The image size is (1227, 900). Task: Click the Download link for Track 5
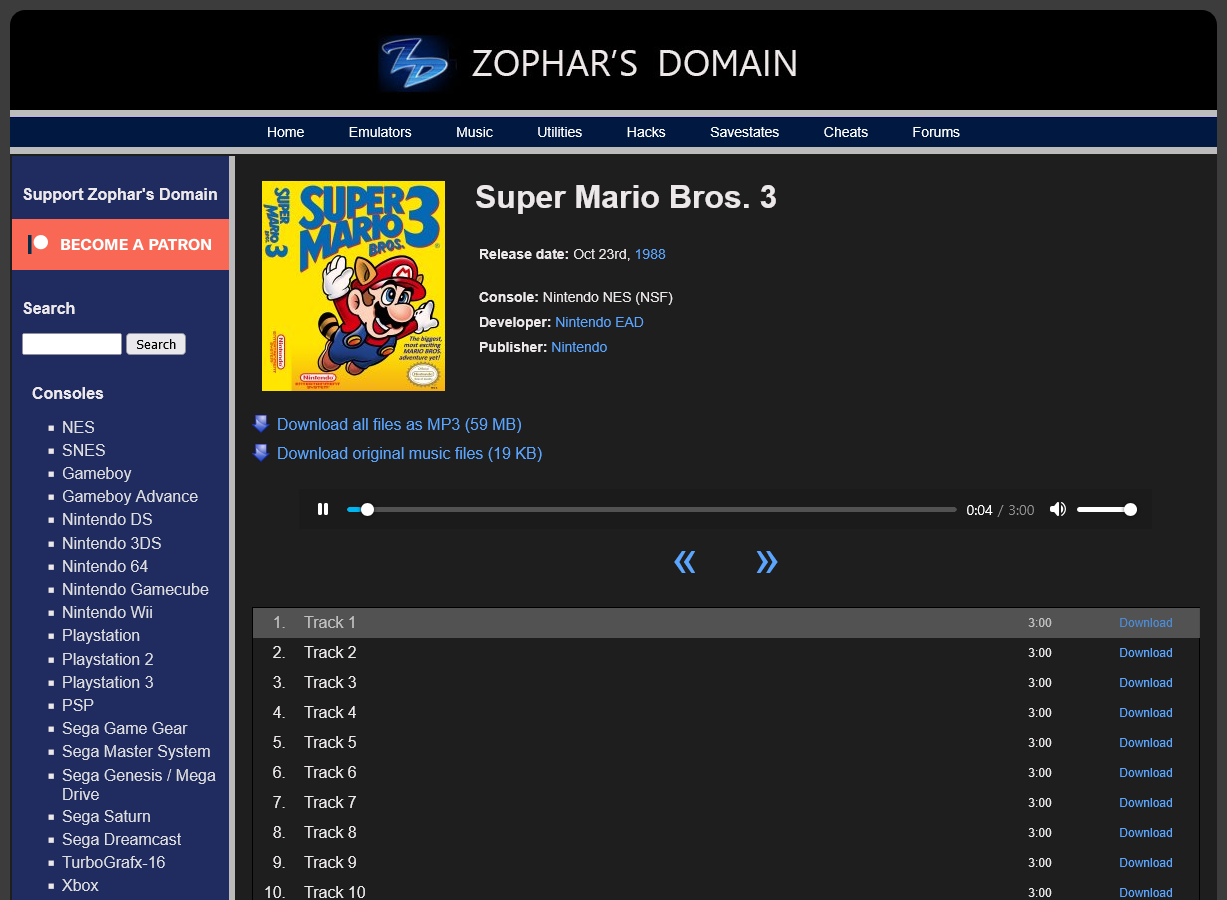1146,743
